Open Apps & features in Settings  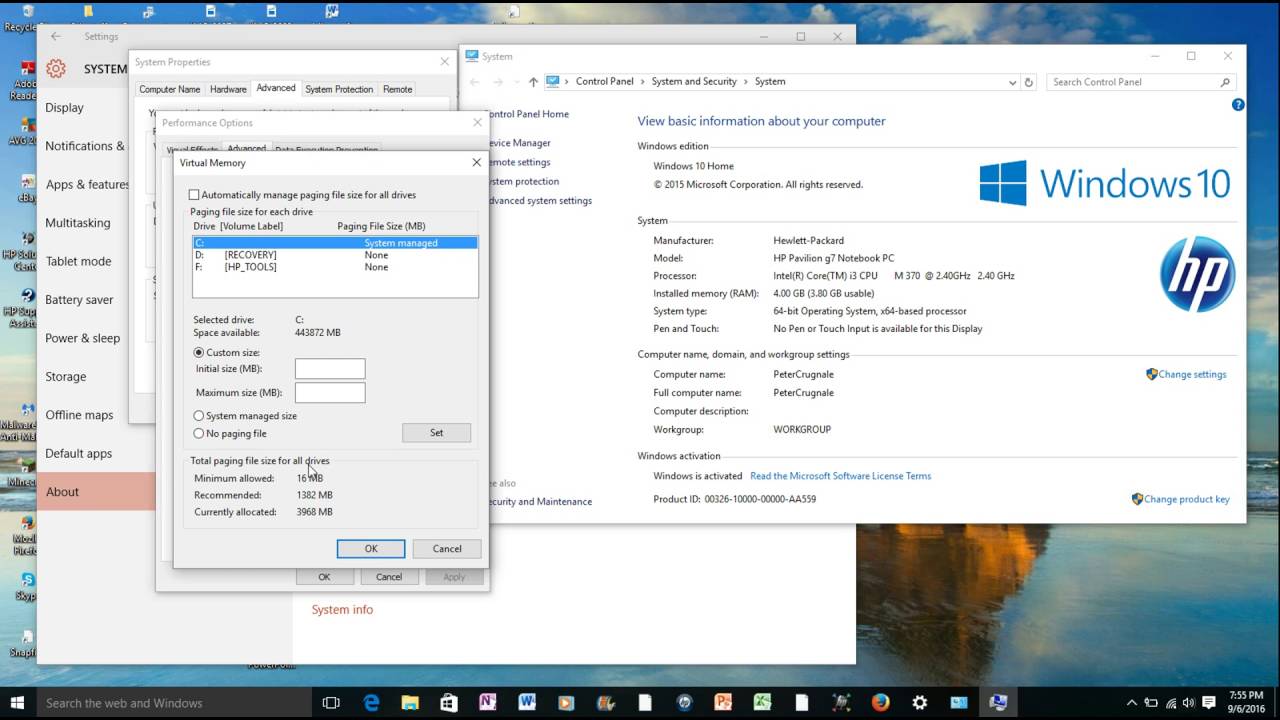point(87,185)
